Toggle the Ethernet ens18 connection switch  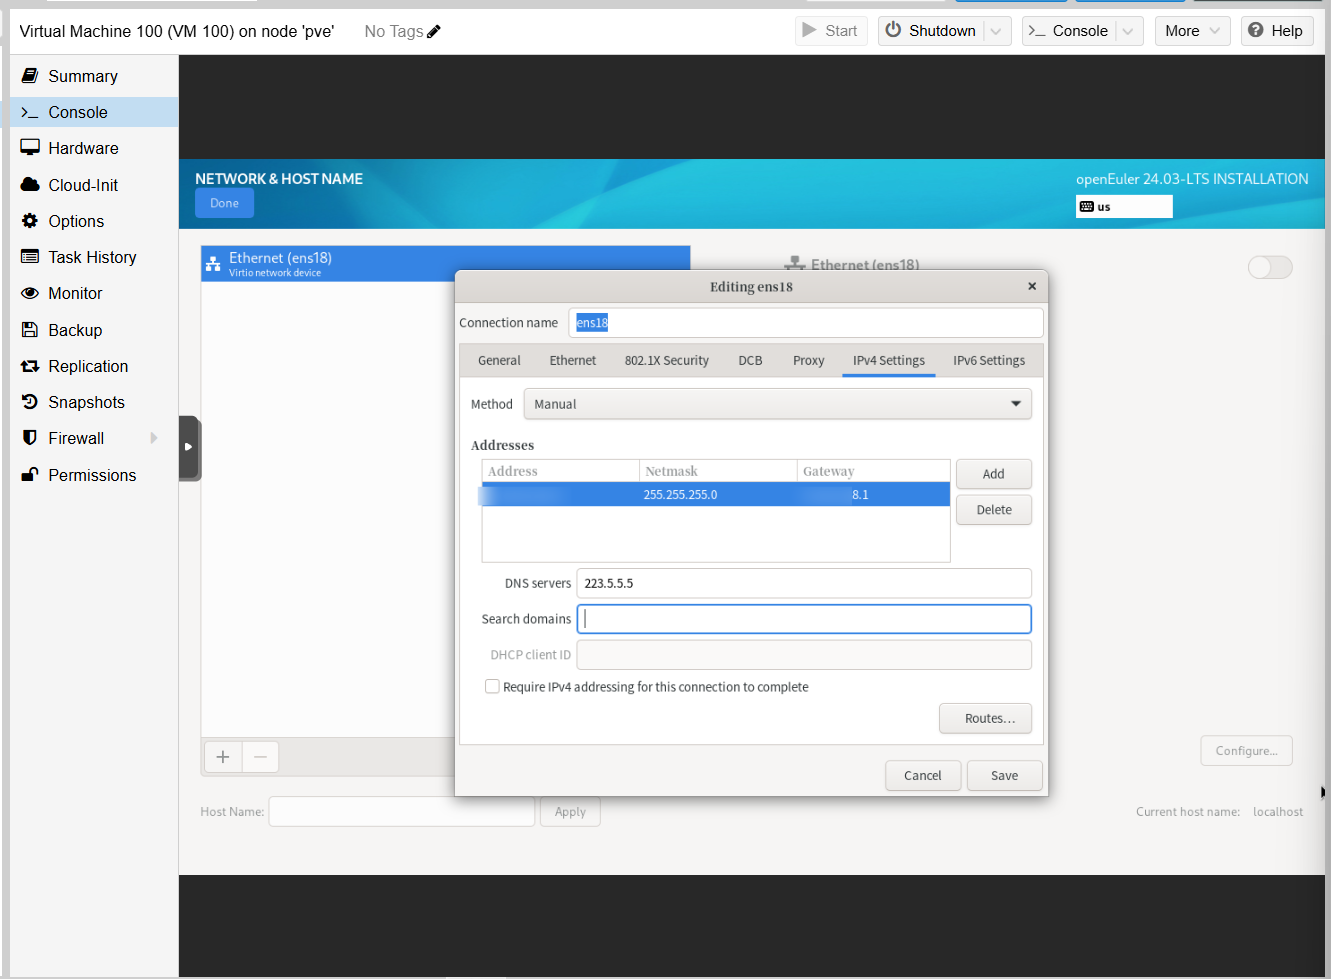click(x=1270, y=267)
